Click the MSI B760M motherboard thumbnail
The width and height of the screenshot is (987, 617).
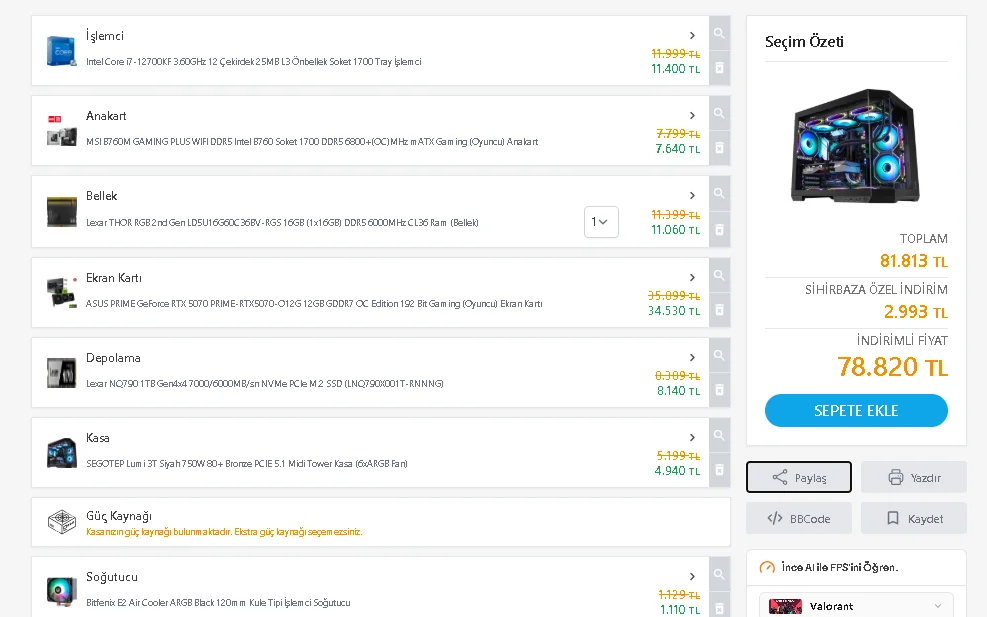point(62,131)
